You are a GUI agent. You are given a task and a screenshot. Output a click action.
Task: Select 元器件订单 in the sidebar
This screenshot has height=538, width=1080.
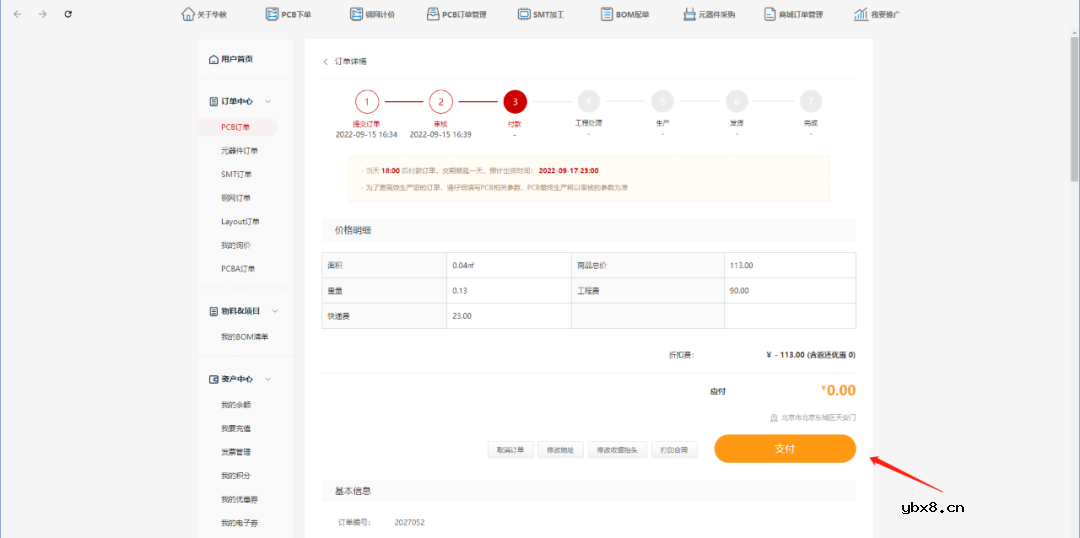coord(239,150)
